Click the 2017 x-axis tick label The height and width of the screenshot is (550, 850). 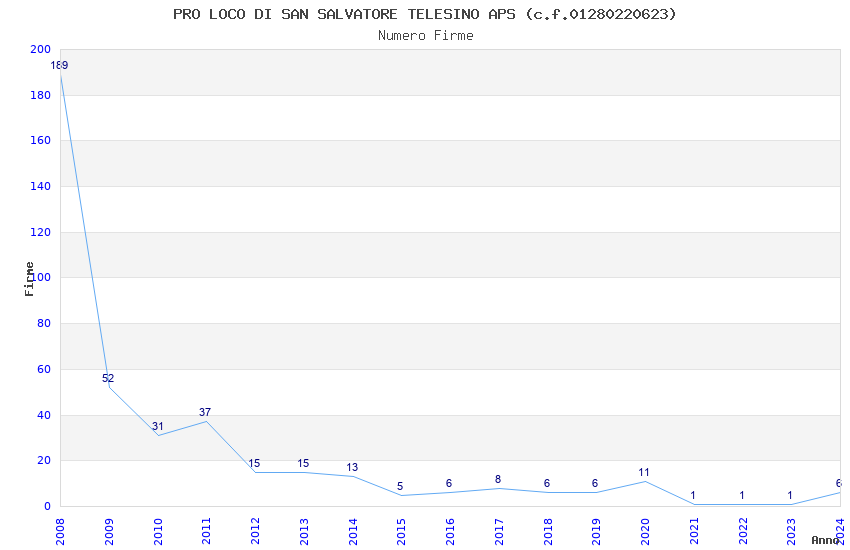click(x=499, y=530)
